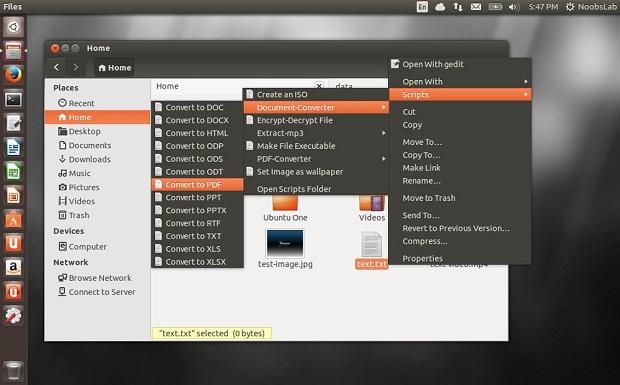
Task: Open Recent in Places sidebar
Action: point(97,103)
